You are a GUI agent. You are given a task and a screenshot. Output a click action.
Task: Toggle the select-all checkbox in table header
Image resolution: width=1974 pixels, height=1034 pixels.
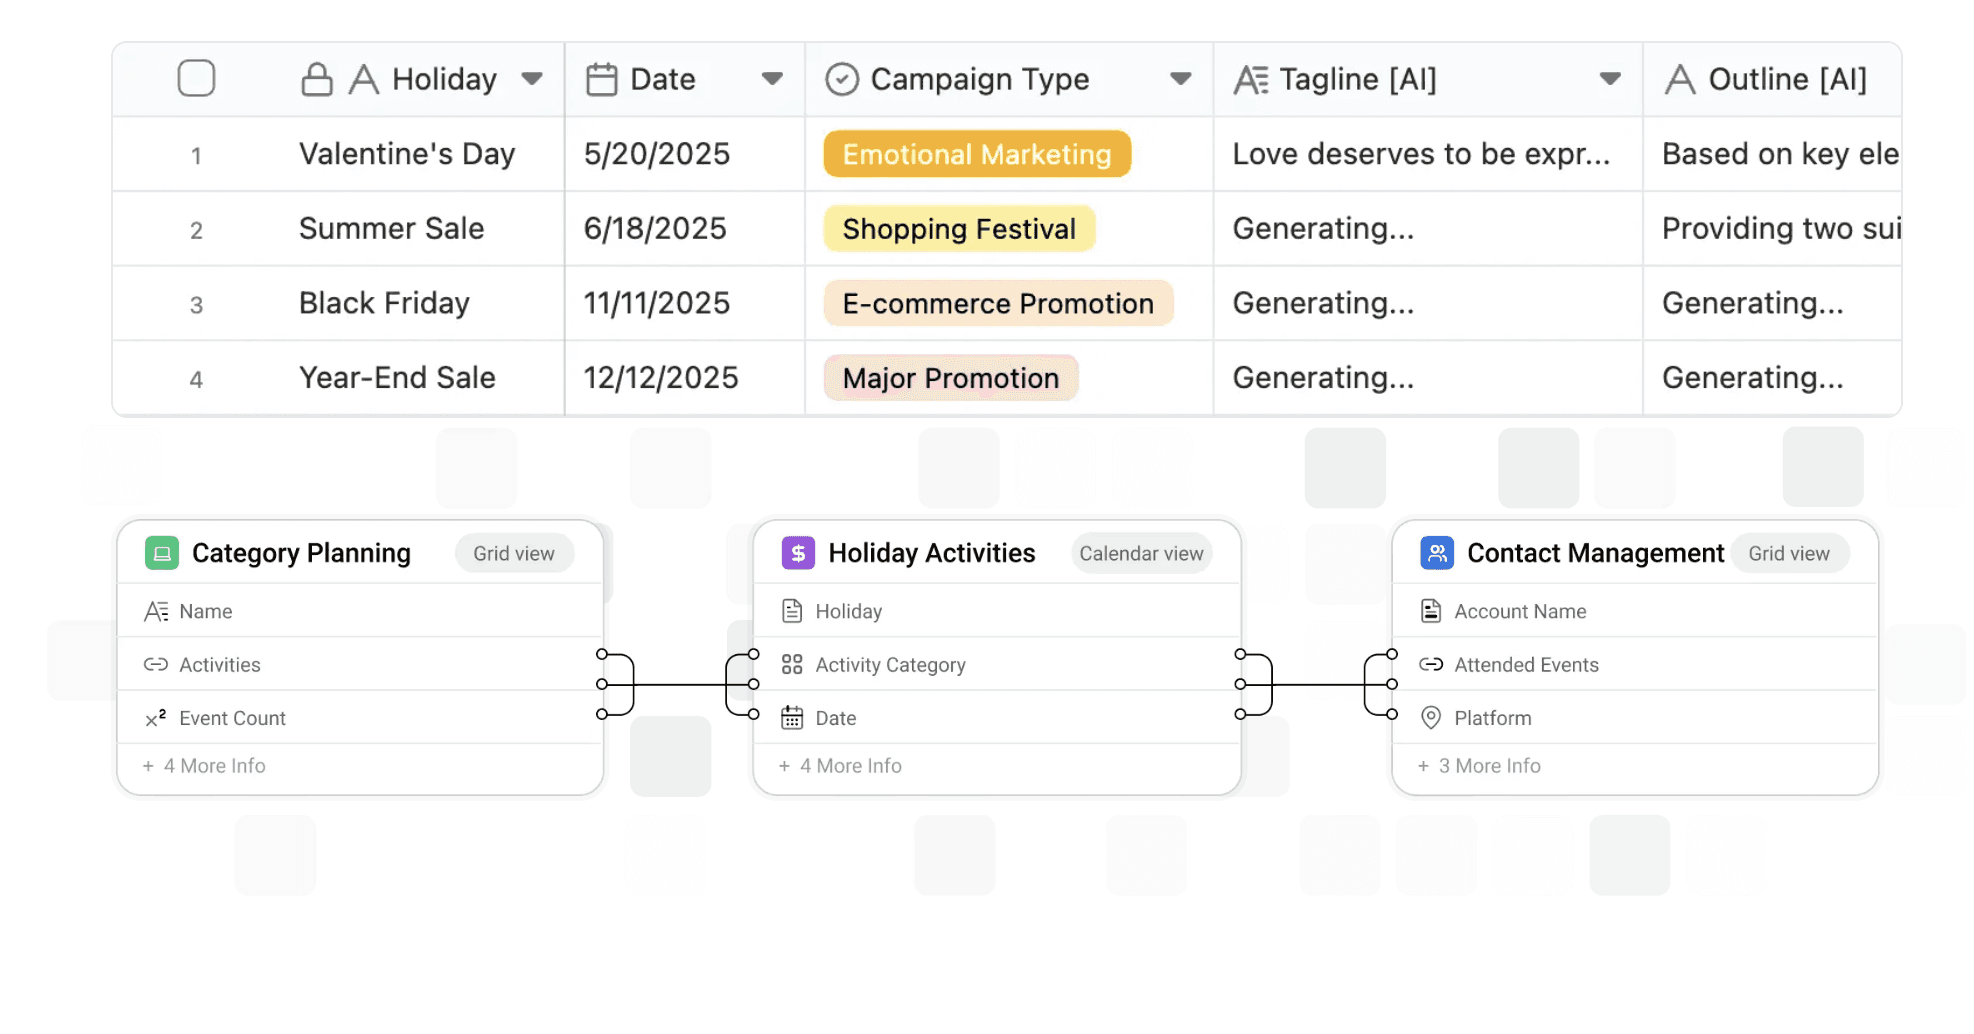coord(196,78)
